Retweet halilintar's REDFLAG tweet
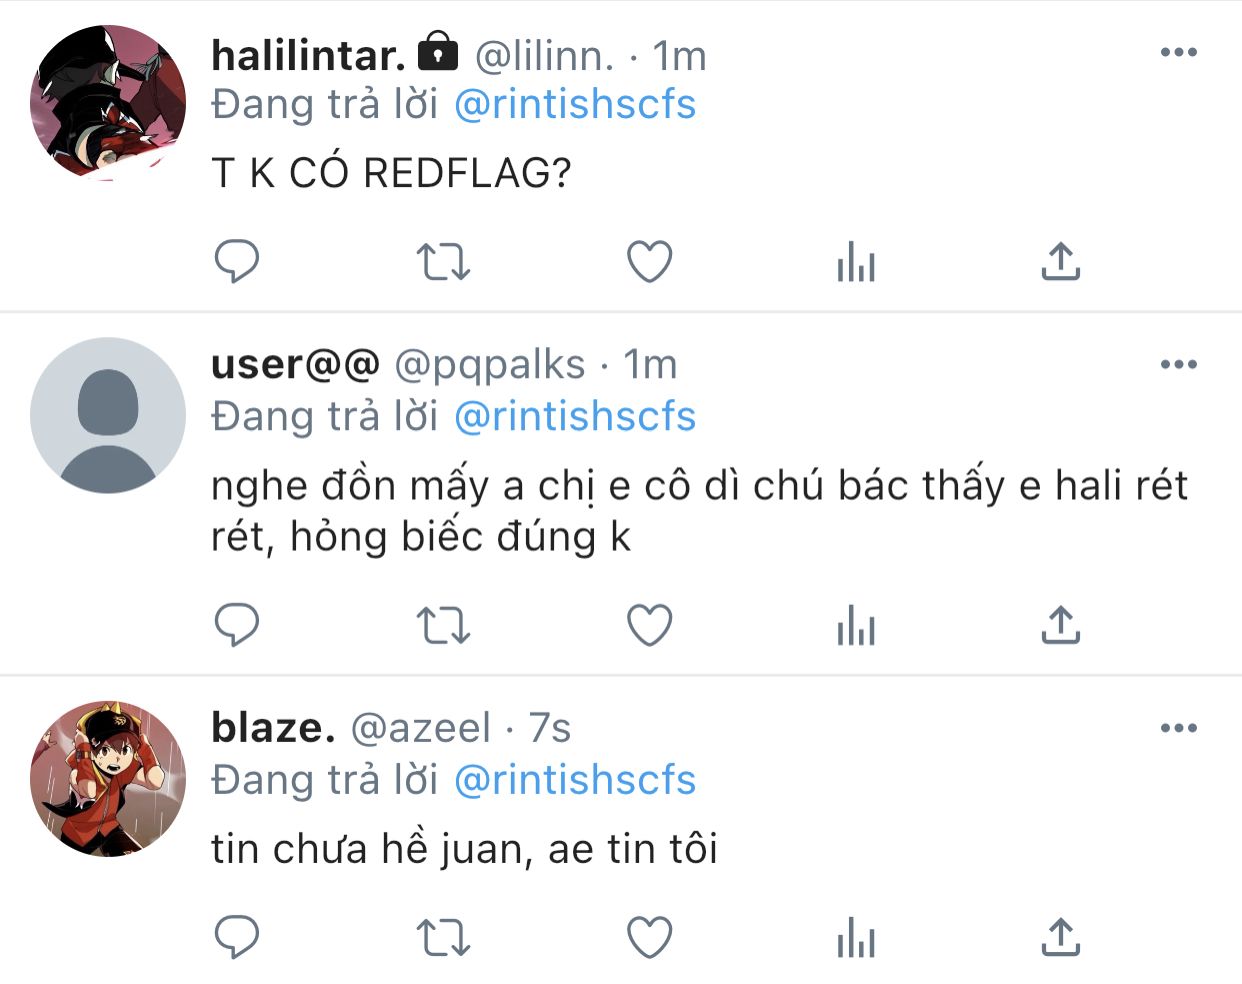This screenshot has width=1242, height=984. tap(443, 261)
